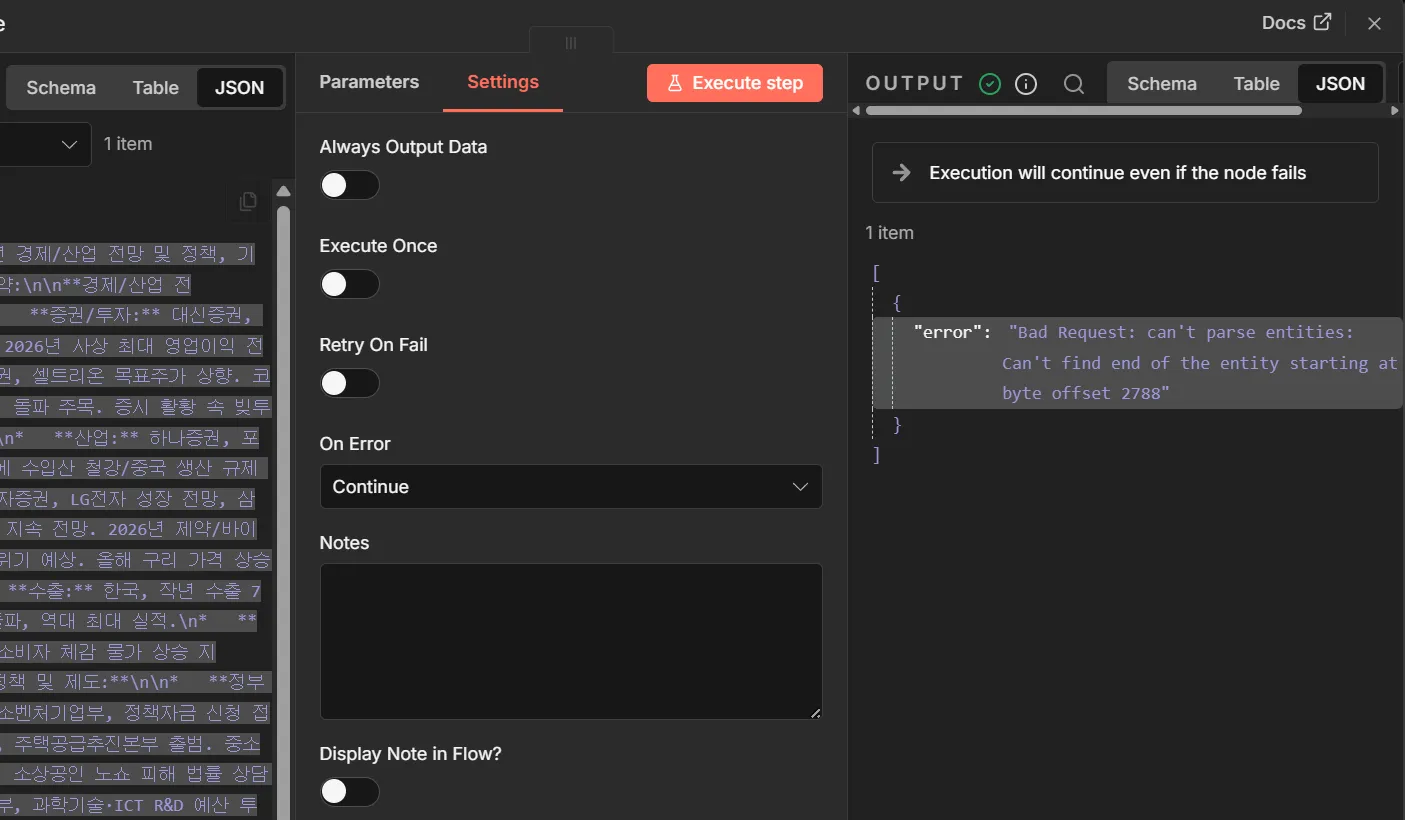1405x820 pixels.
Task: Select the output Table view tab
Action: (x=1256, y=84)
